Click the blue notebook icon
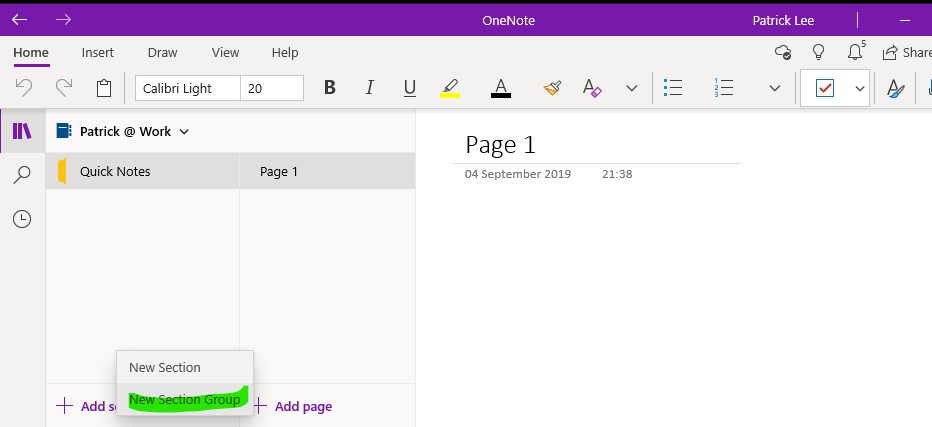The image size is (932, 427). point(64,131)
